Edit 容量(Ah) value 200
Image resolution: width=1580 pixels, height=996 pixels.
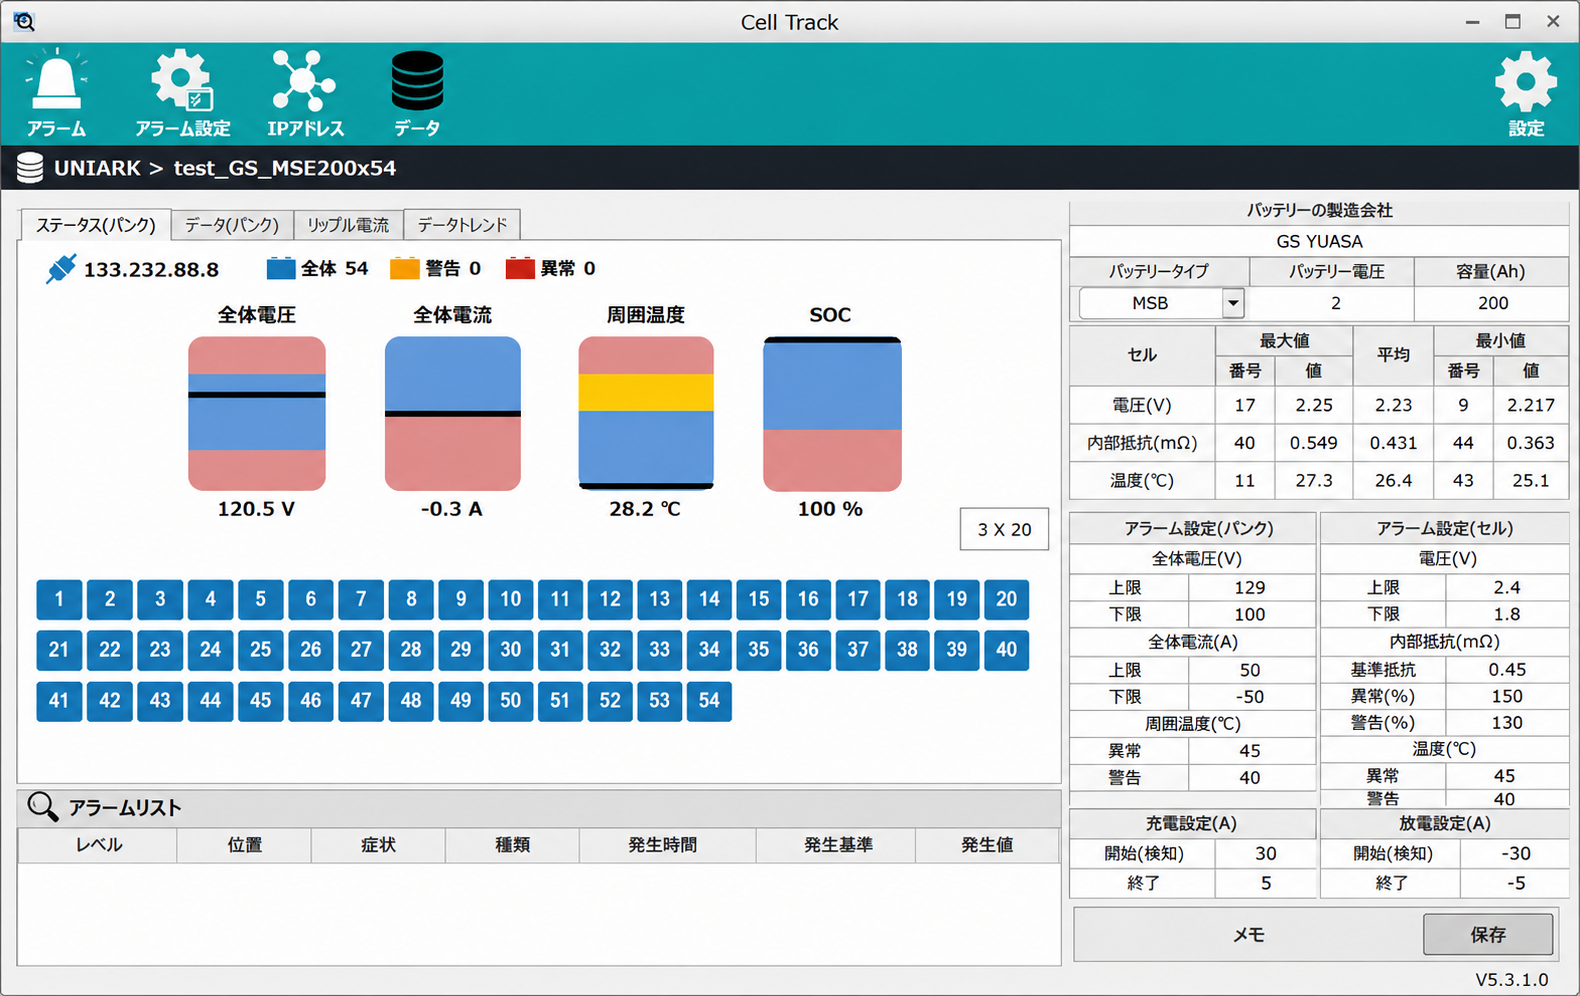click(1492, 303)
